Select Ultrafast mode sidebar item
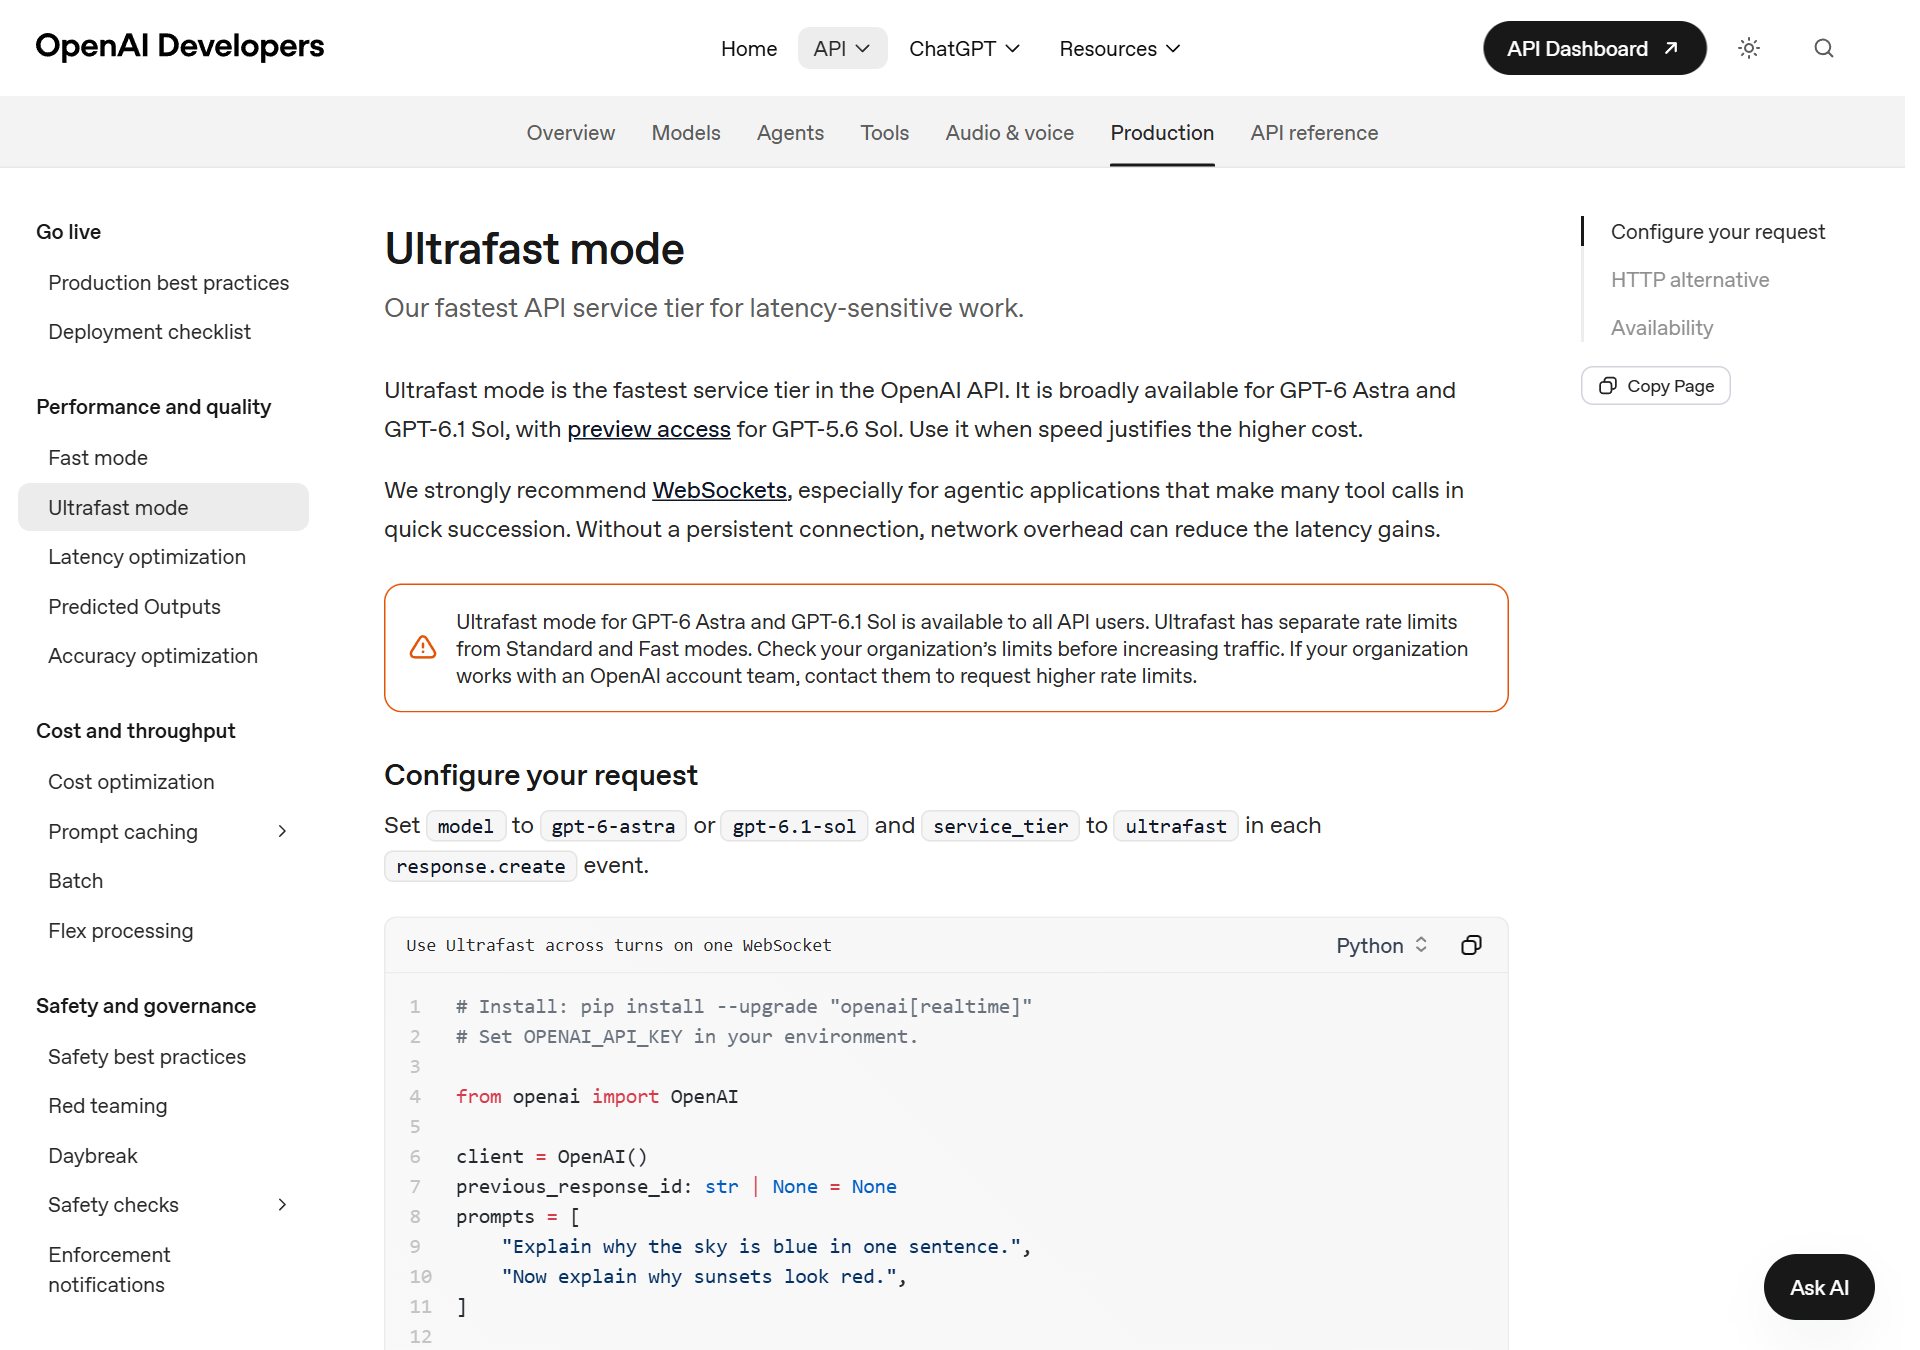Screen dimensions: 1920x1350 pyautogui.click(x=163, y=507)
